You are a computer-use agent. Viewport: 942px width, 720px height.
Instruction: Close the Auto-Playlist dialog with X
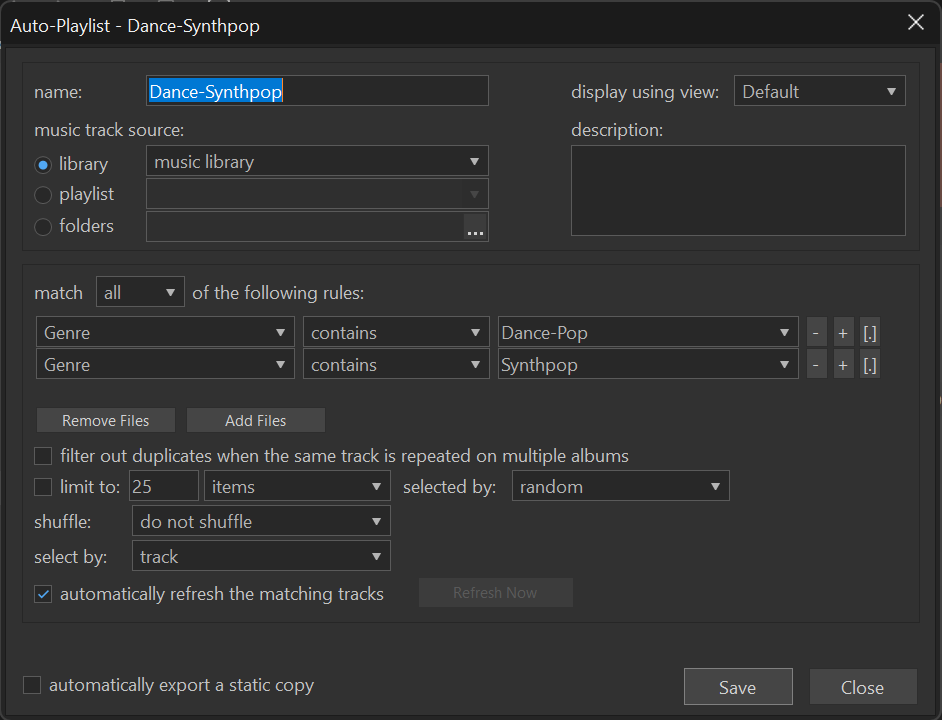(916, 23)
